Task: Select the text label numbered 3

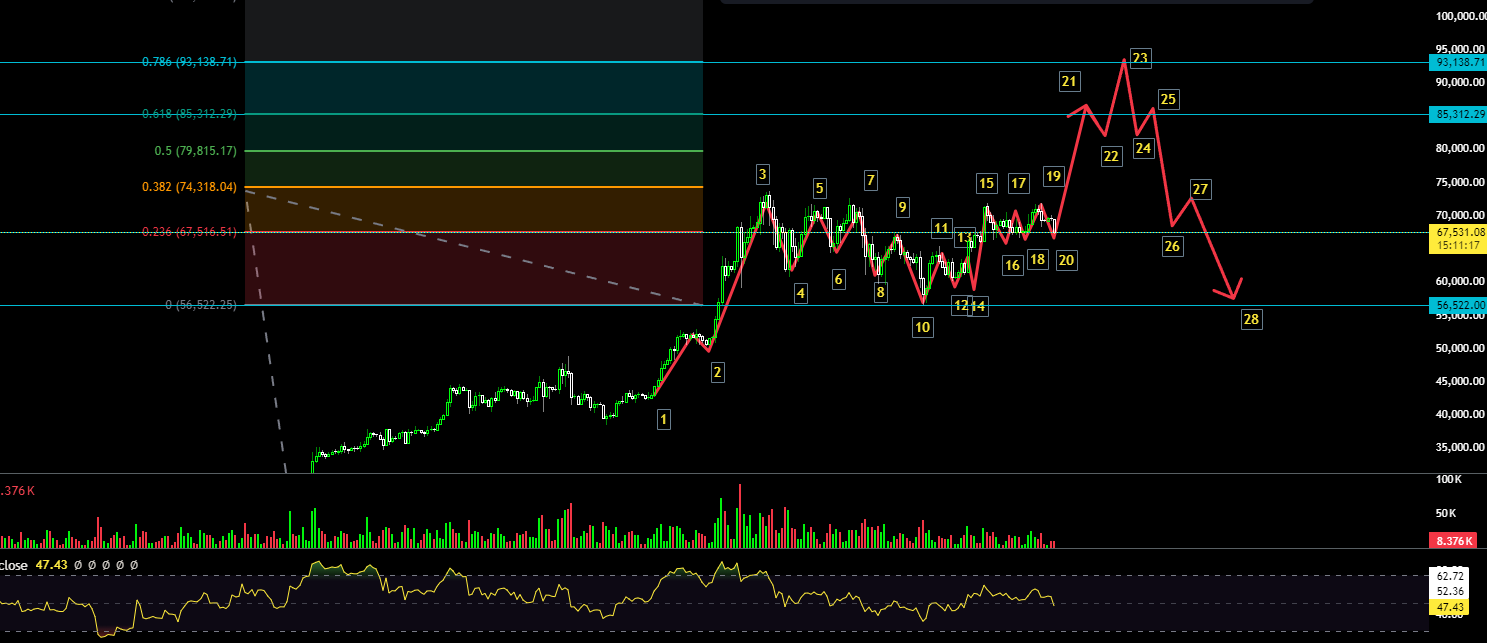Action: (762, 175)
